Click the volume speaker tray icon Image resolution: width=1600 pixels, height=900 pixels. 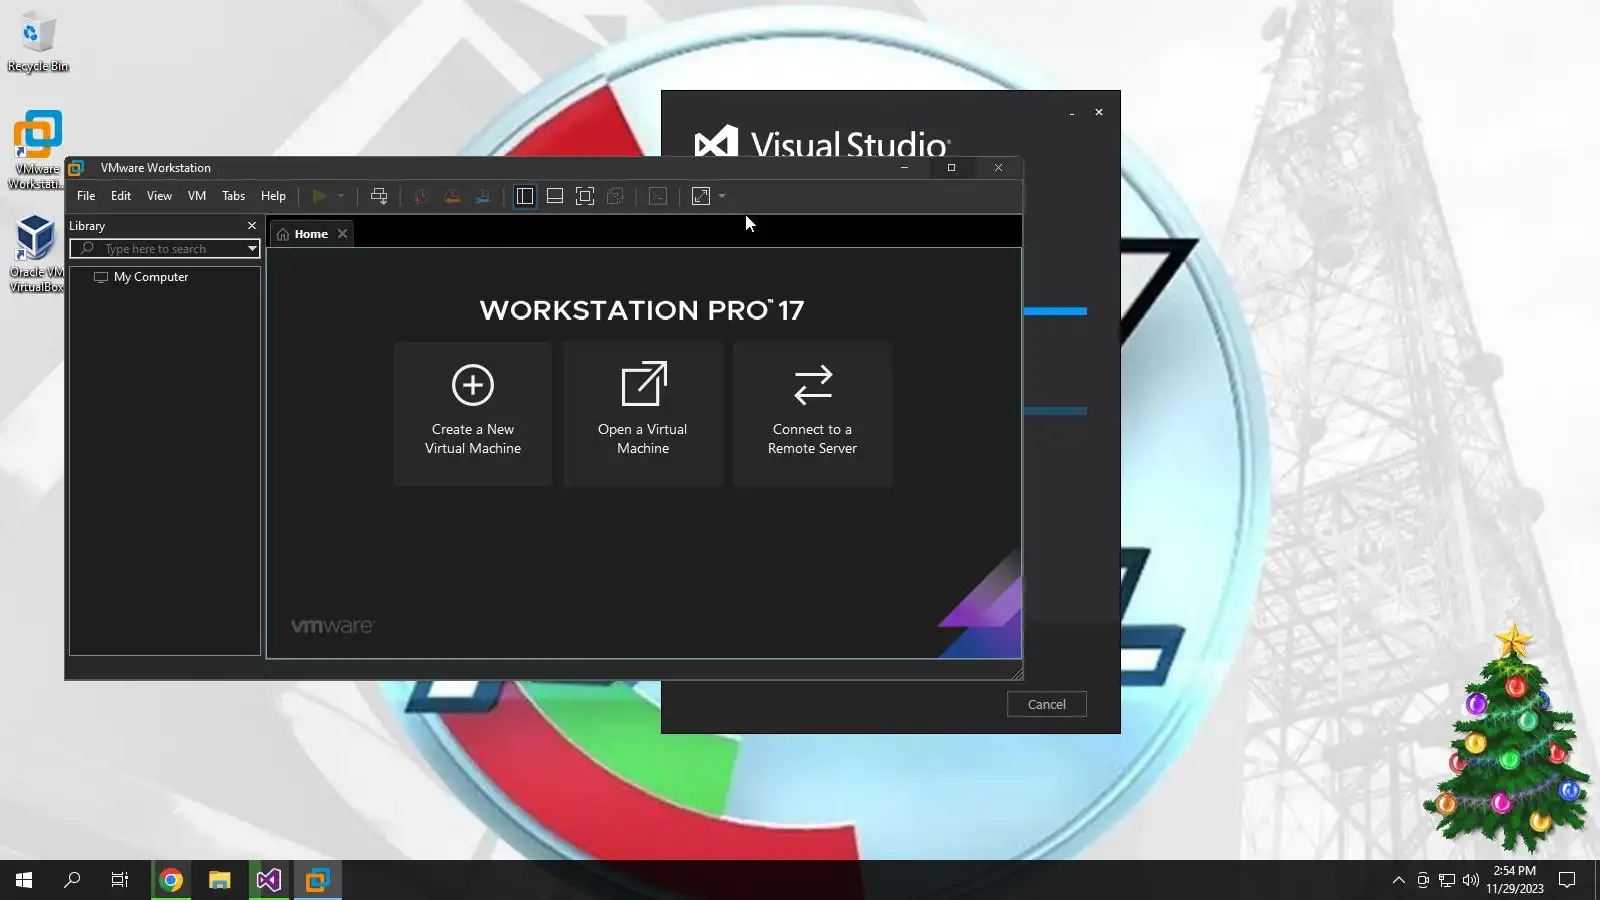1471,880
